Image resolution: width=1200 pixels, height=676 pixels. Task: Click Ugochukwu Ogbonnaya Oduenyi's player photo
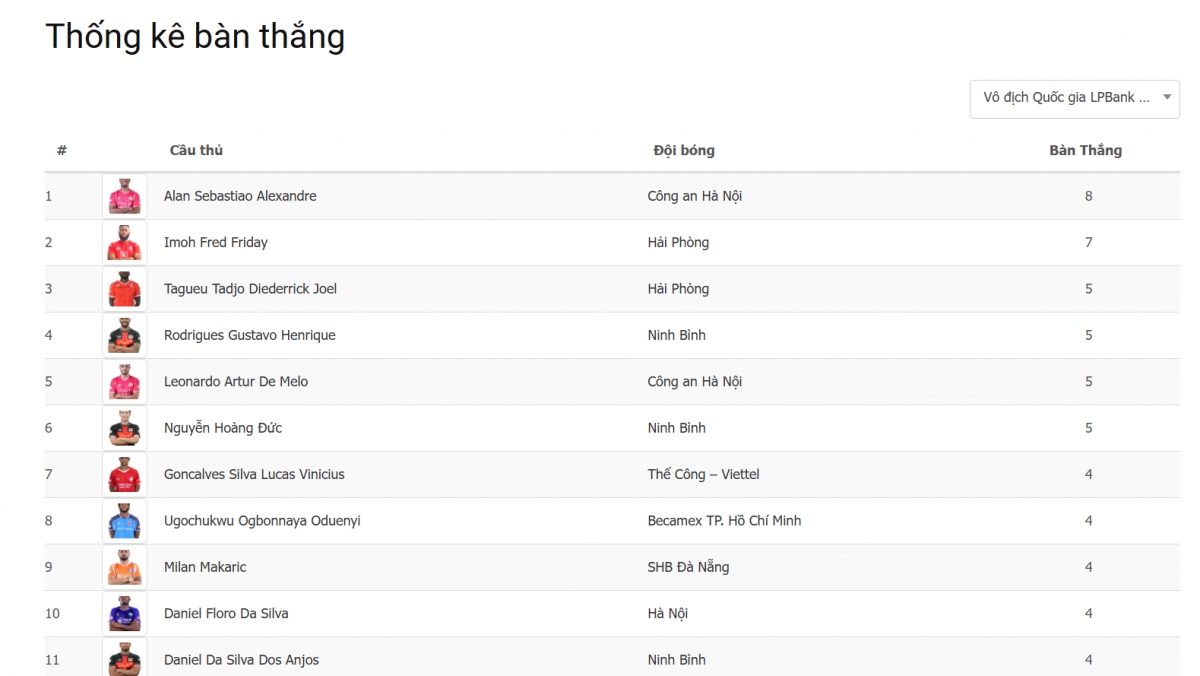pyautogui.click(x=124, y=521)
